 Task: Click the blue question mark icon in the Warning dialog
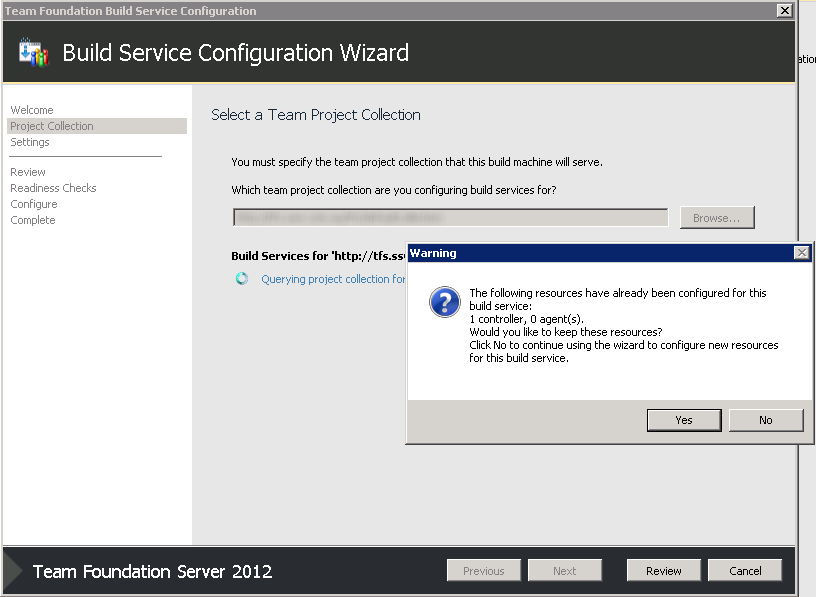tap(444, 302)
